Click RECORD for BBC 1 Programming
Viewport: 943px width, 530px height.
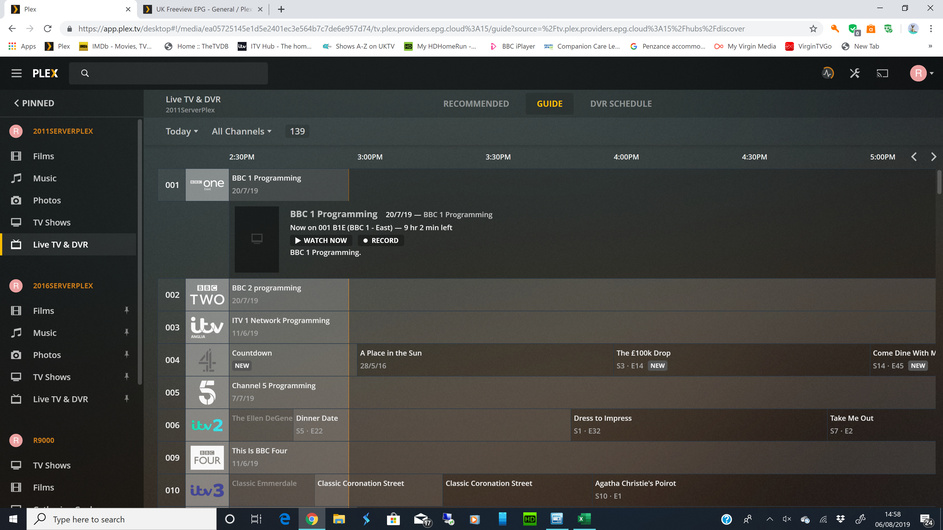(x=381, y=241)
